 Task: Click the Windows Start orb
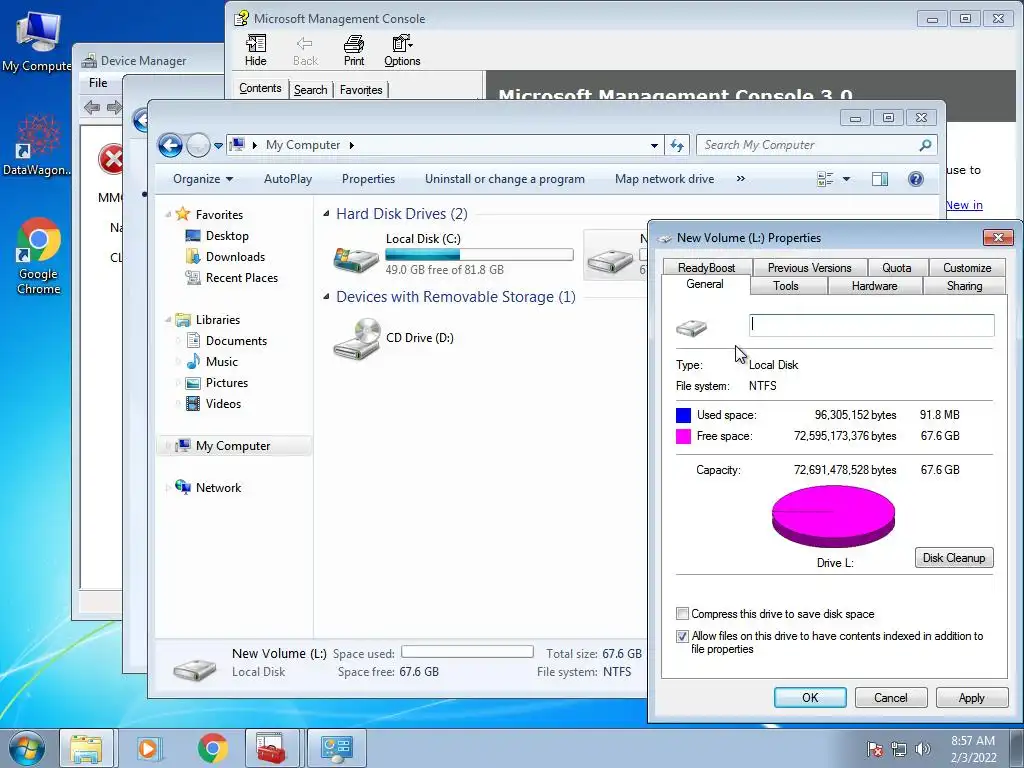[27, 748]
